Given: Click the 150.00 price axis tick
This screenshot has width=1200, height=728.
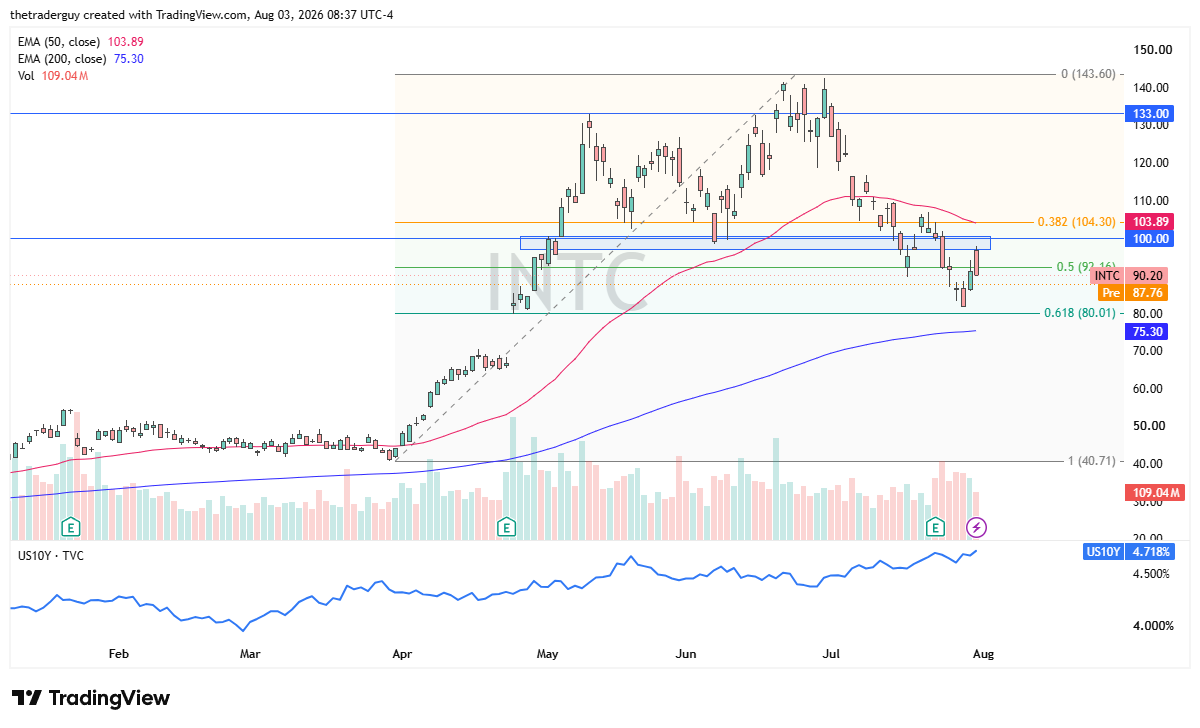Looking at the screenshot, I should (1151, 49).
